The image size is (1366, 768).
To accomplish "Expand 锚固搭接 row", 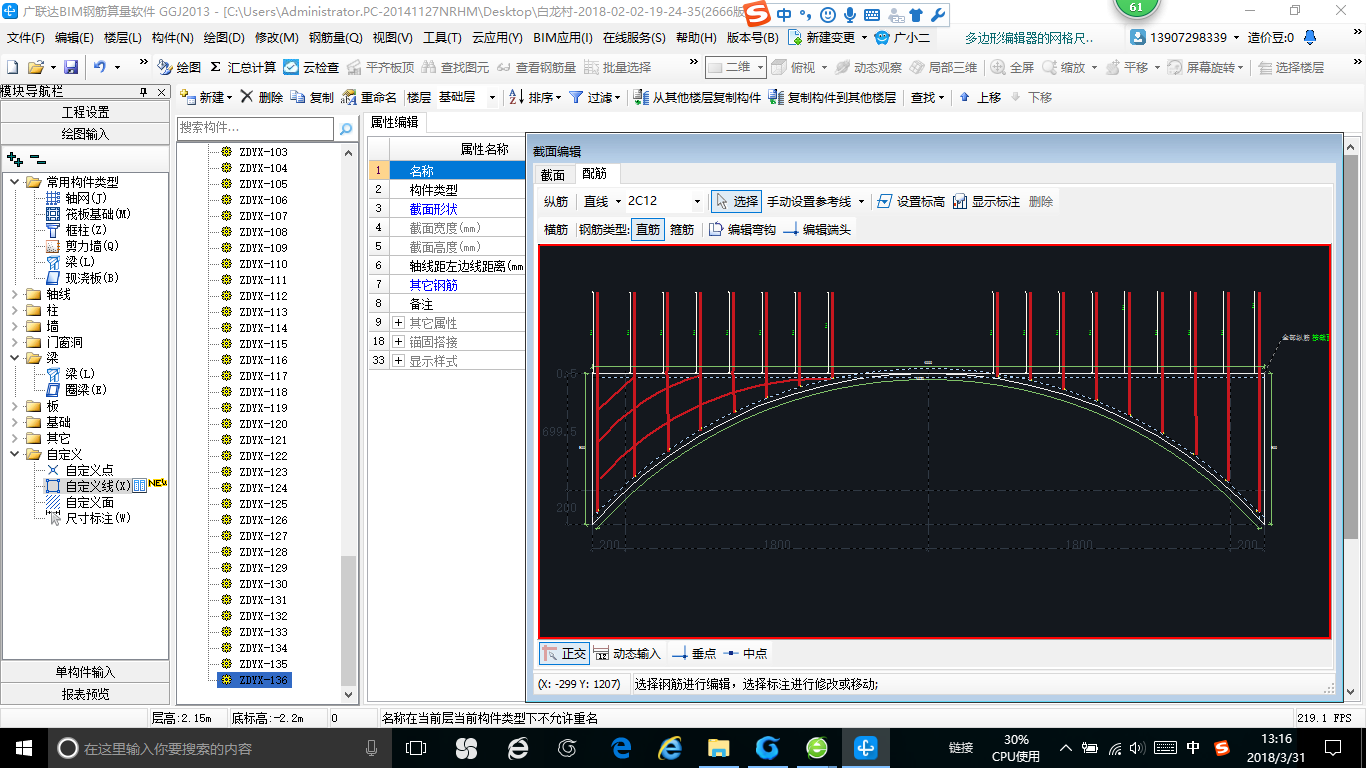I will click(398, 341).
